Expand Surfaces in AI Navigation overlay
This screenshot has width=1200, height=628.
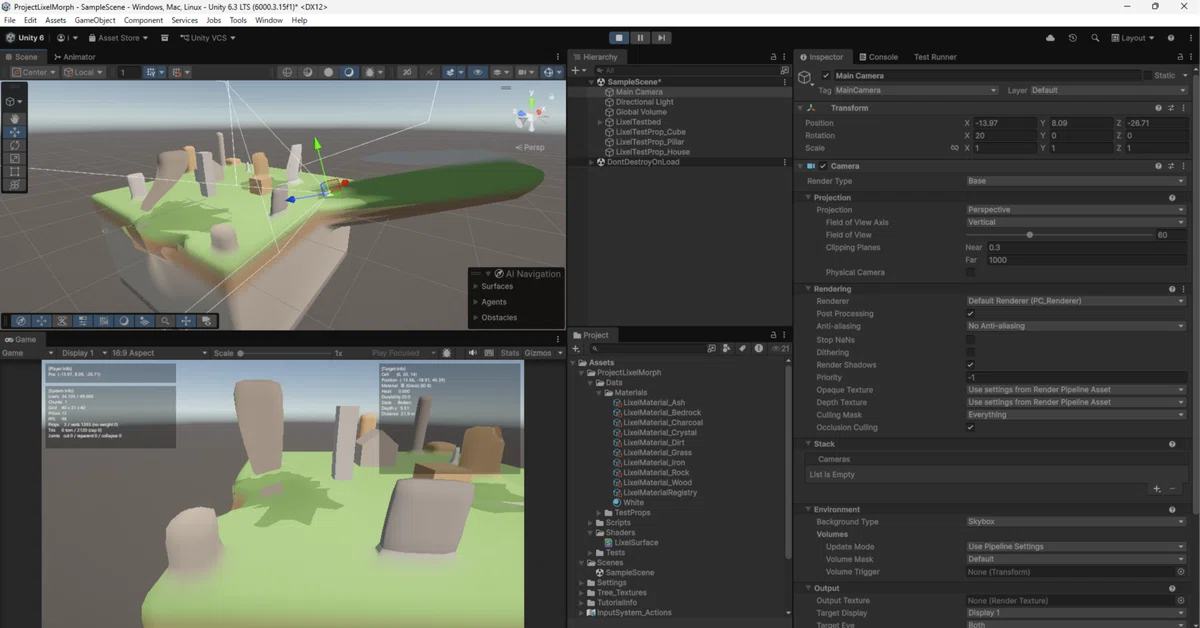coord(476,286)
